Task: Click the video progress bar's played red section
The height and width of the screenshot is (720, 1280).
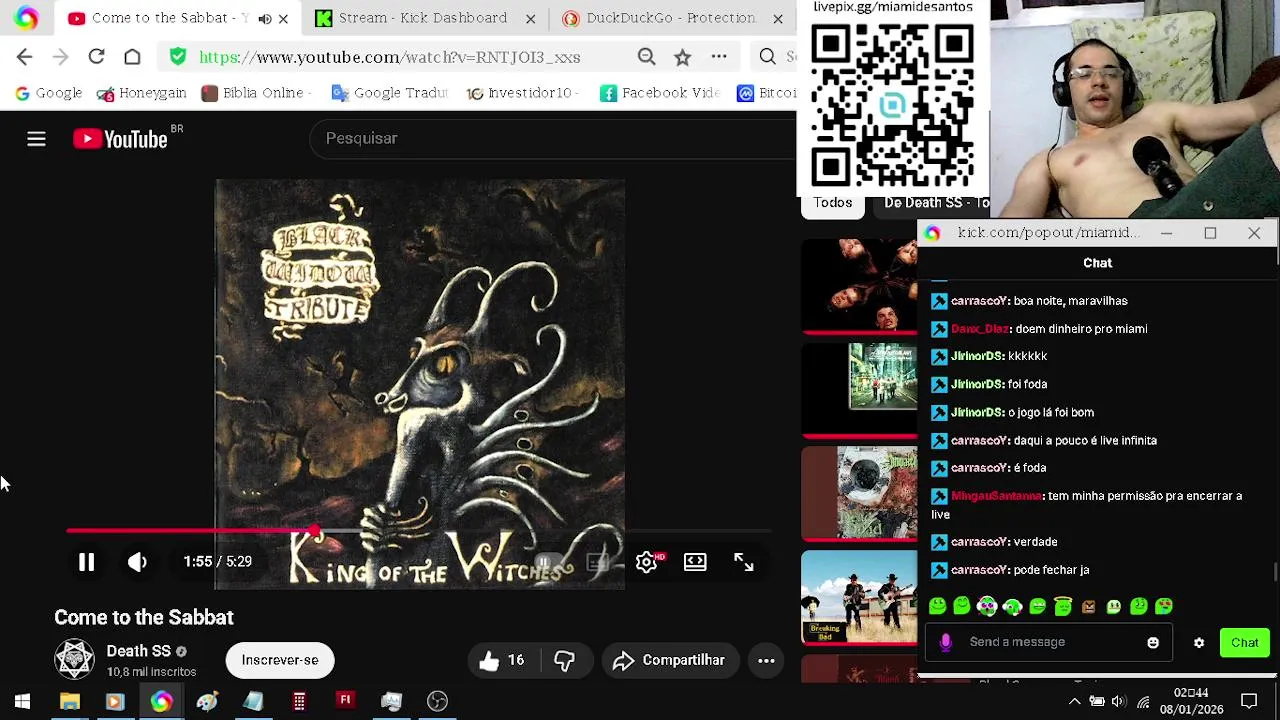Action: pyautogui.click(x=190, y=531)
